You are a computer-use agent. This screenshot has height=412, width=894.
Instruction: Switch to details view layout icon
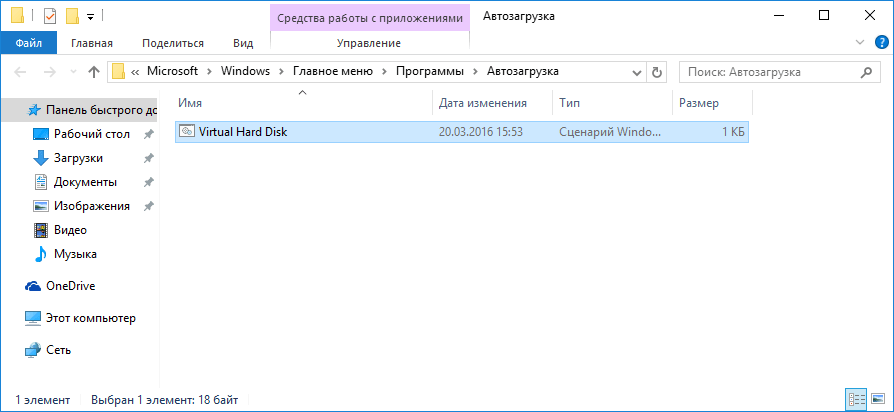tap(855, 399)
